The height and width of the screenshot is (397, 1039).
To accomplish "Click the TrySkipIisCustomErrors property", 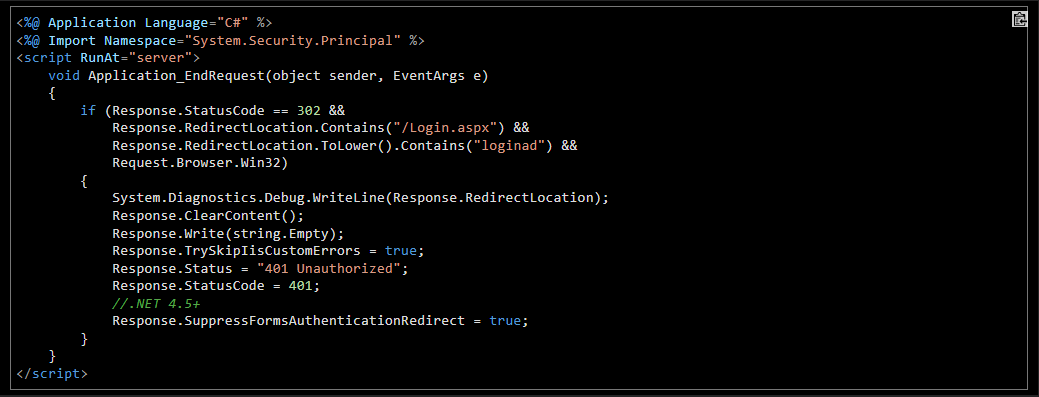I will click(236, 251).
